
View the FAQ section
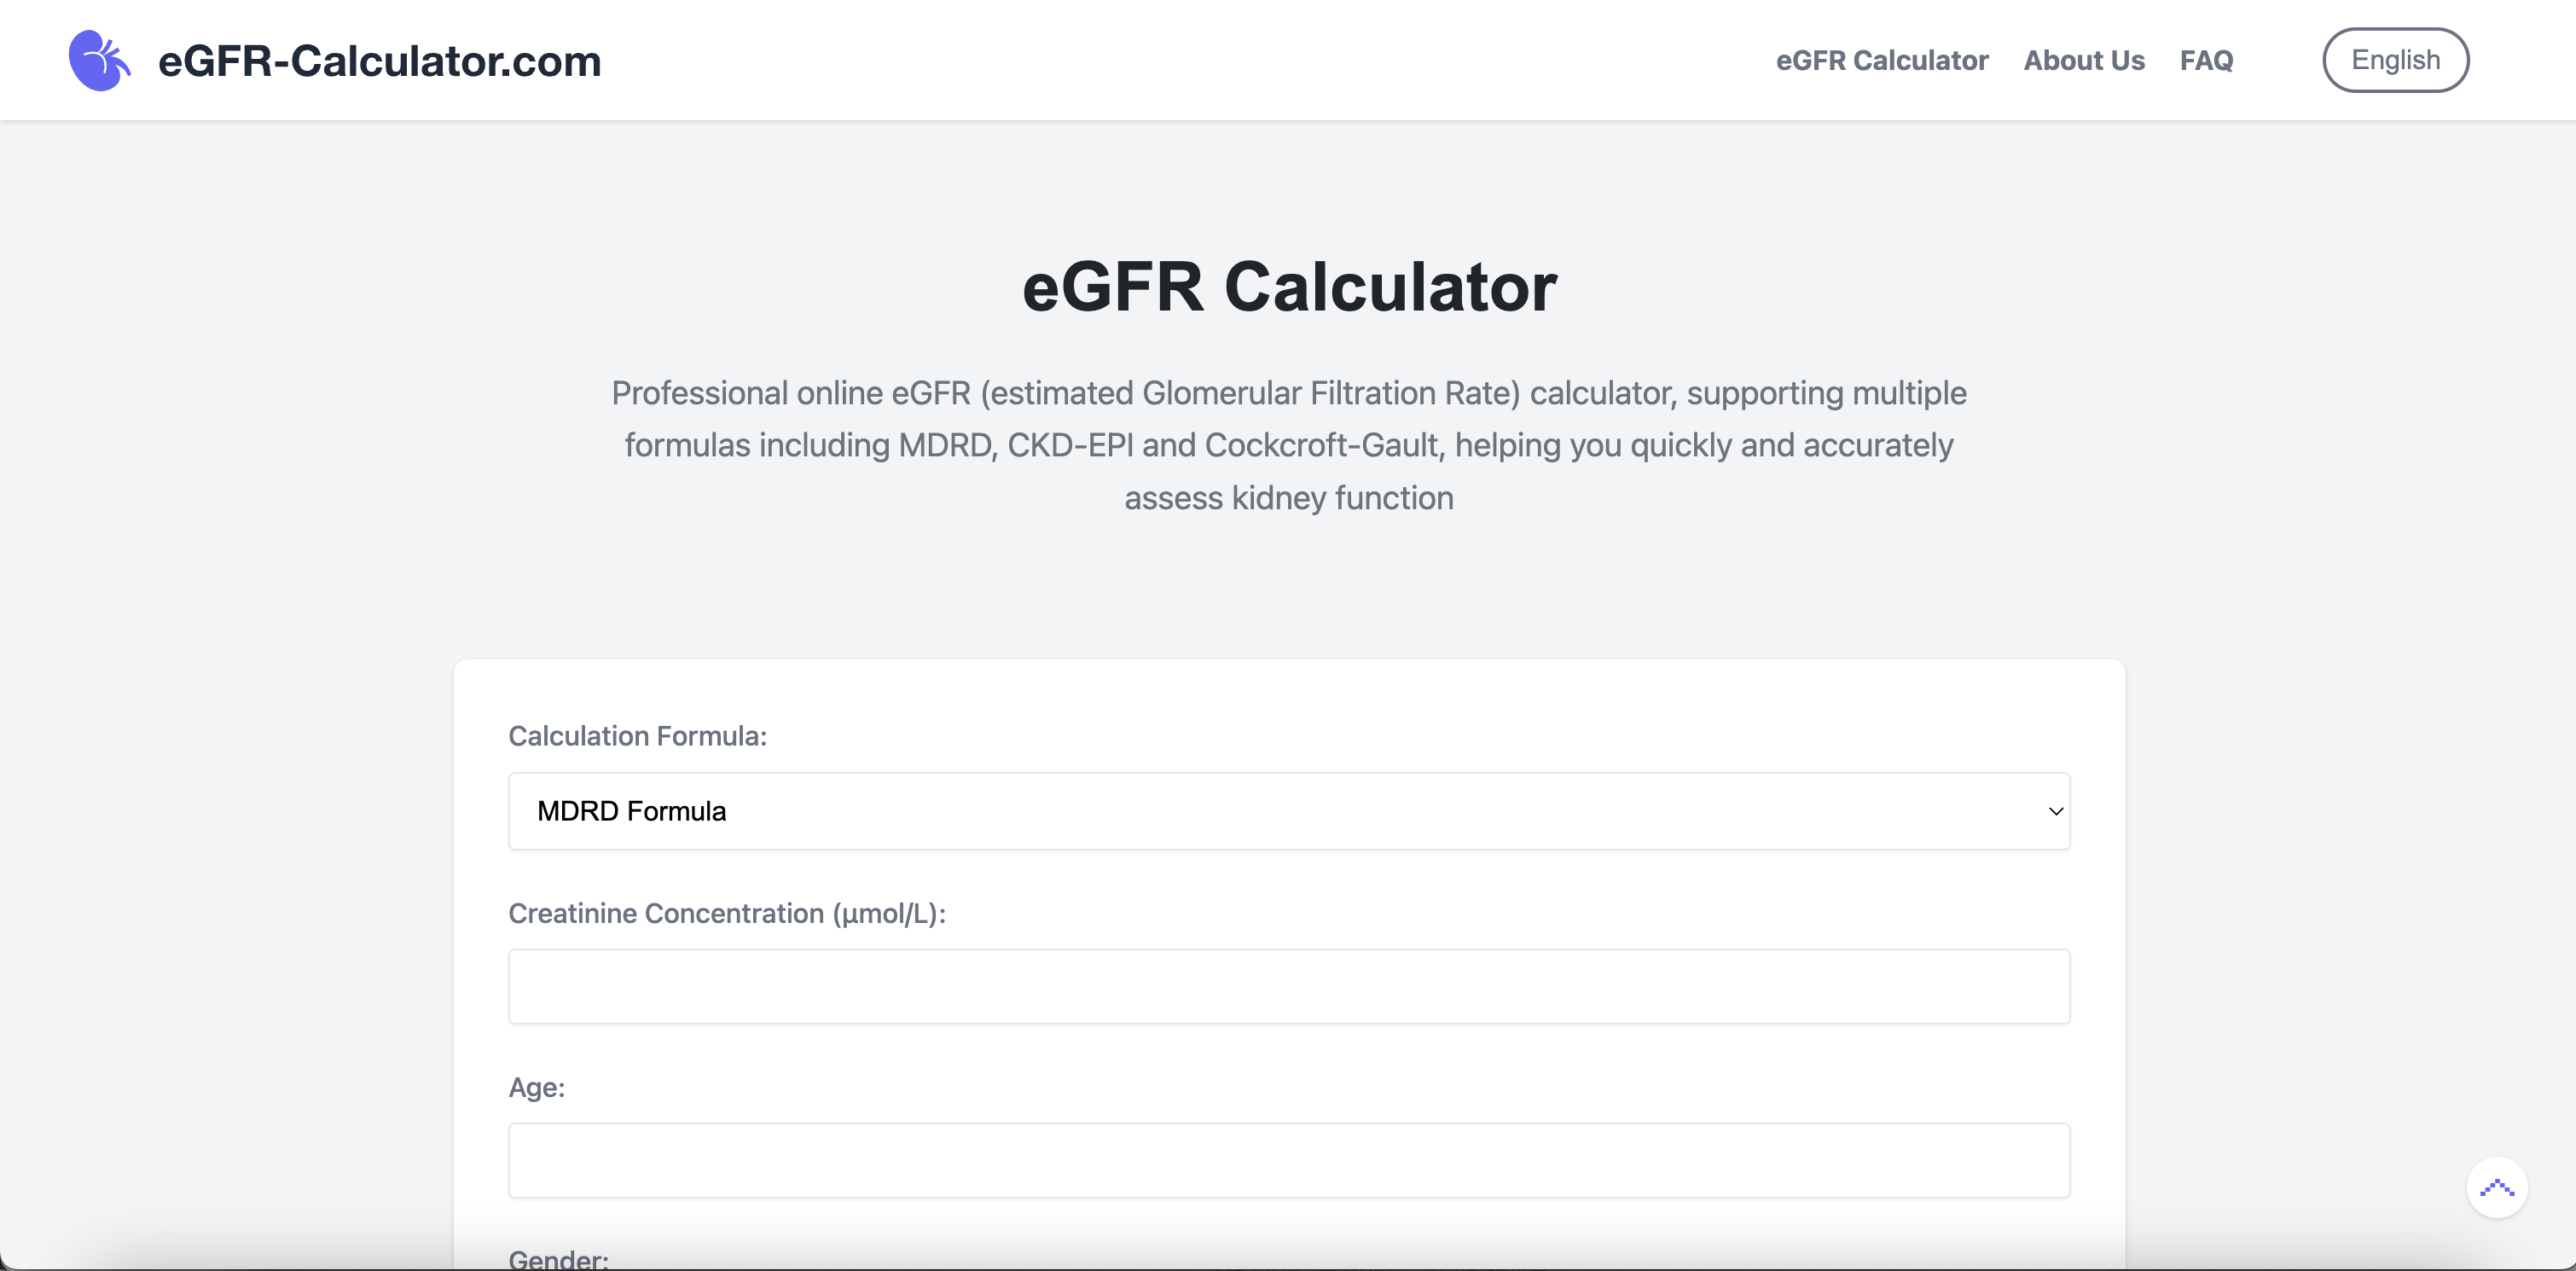tap(2206, 60)
